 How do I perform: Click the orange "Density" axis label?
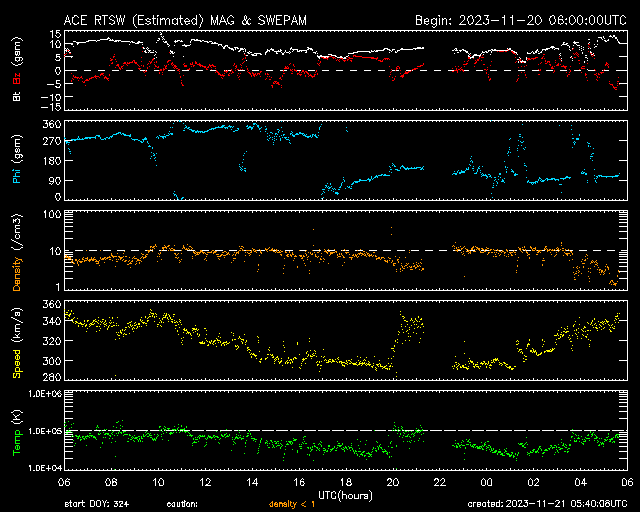coord(17,273)
